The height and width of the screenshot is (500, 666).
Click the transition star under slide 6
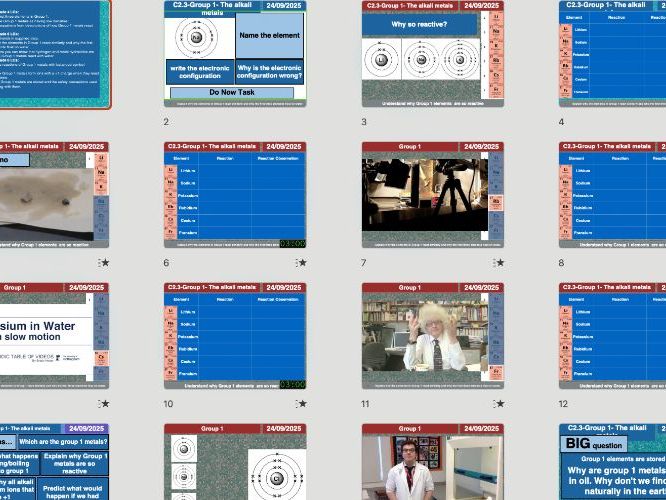click(x=301, y=263)
